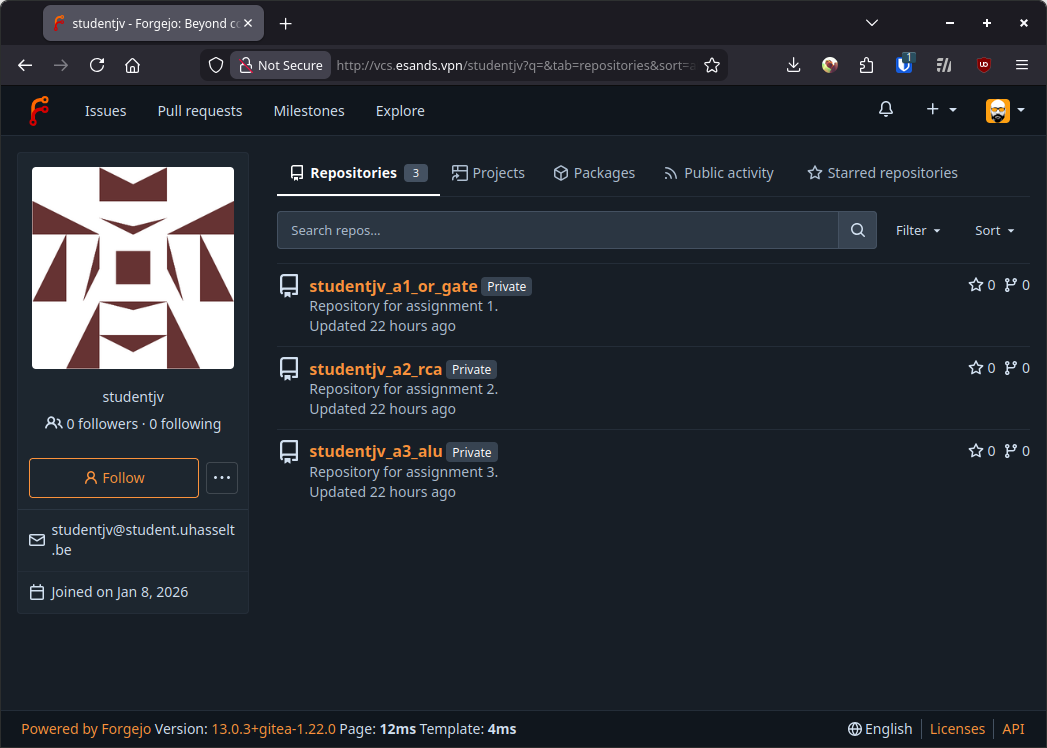Click the browser reload icon
The width and height of the screenshot is (1047, 748).
[97, 65]
